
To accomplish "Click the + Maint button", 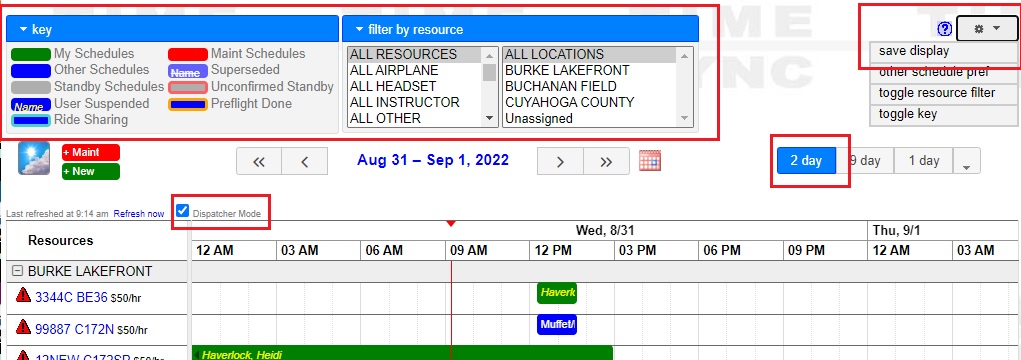I will 91,152.
